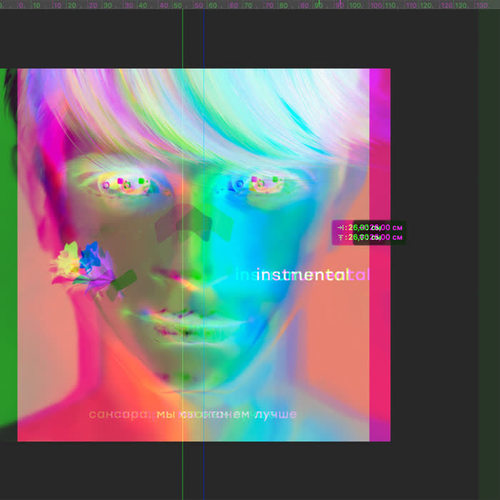The image size is (500, 500).
Task: Click the green strip left of the artwork
Action: [x=8, y=247]
